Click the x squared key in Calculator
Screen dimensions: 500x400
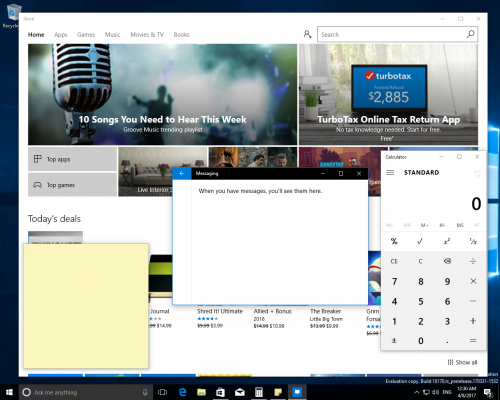point(447,241)
